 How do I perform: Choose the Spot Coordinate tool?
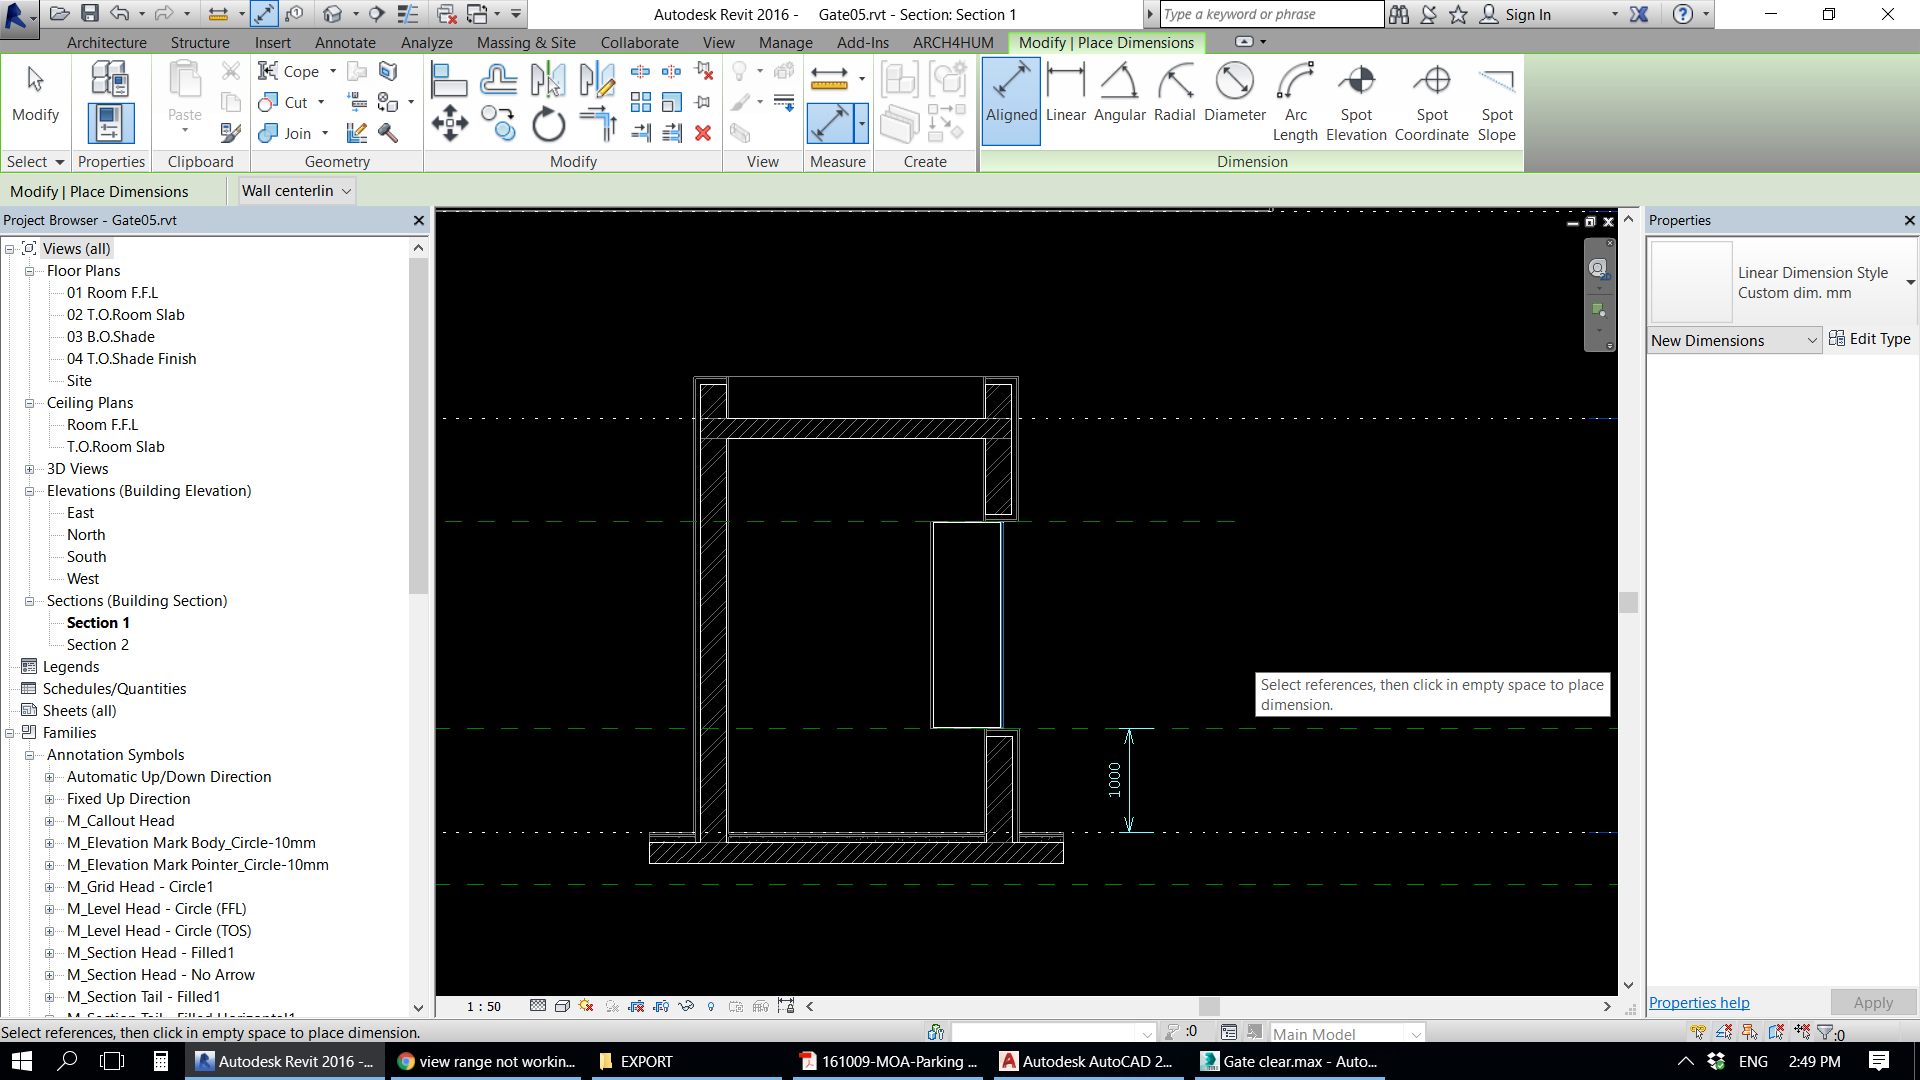coord(1432,100)
